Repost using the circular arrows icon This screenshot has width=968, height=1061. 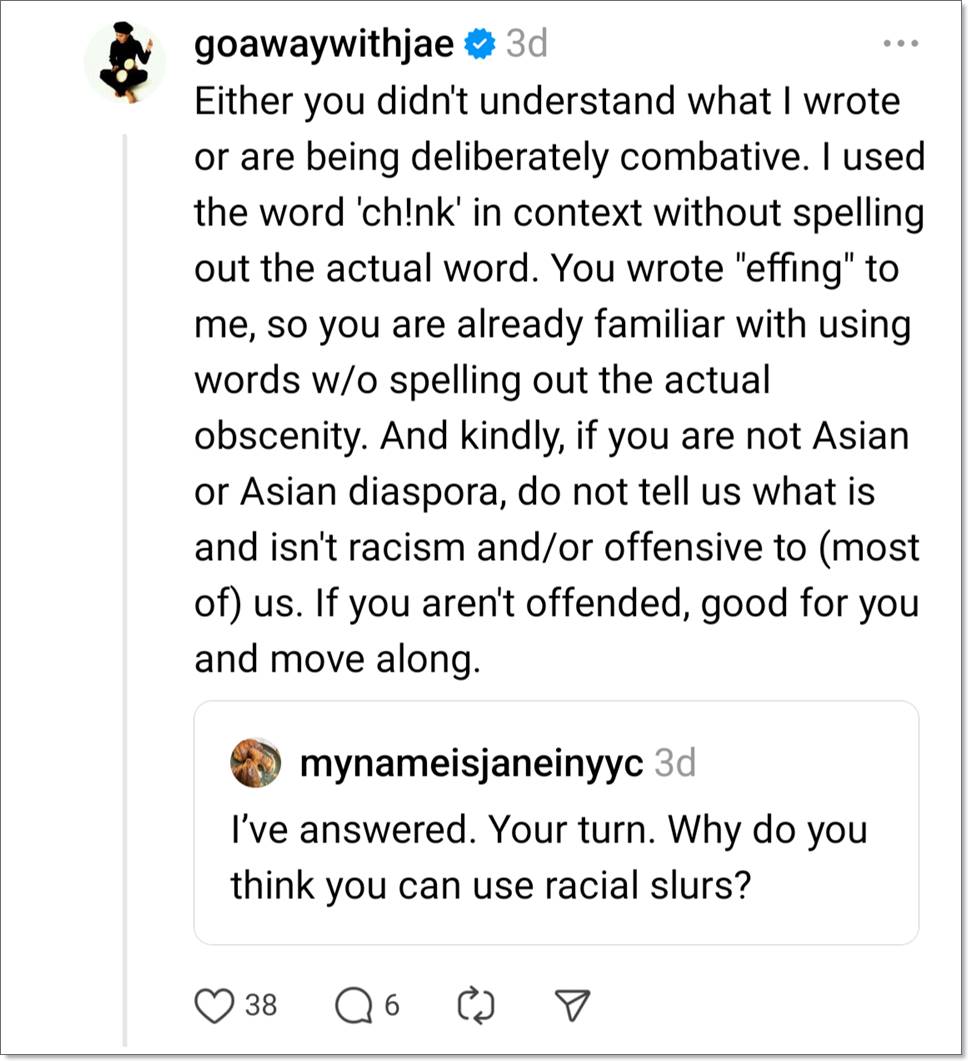click(476, 1004)
